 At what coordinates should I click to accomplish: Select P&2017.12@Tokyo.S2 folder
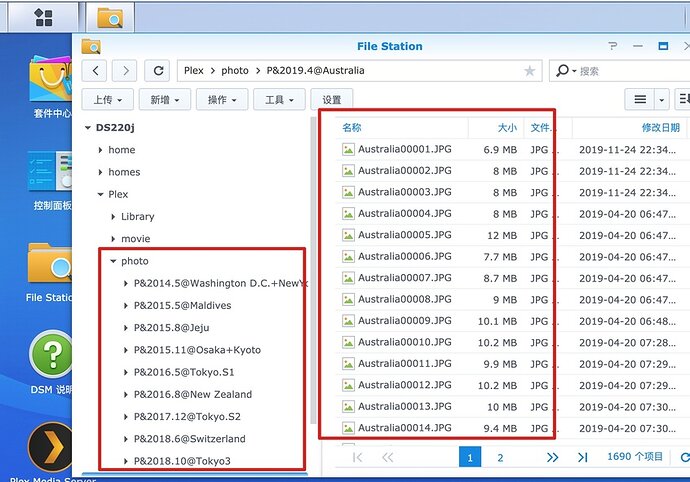187,417
